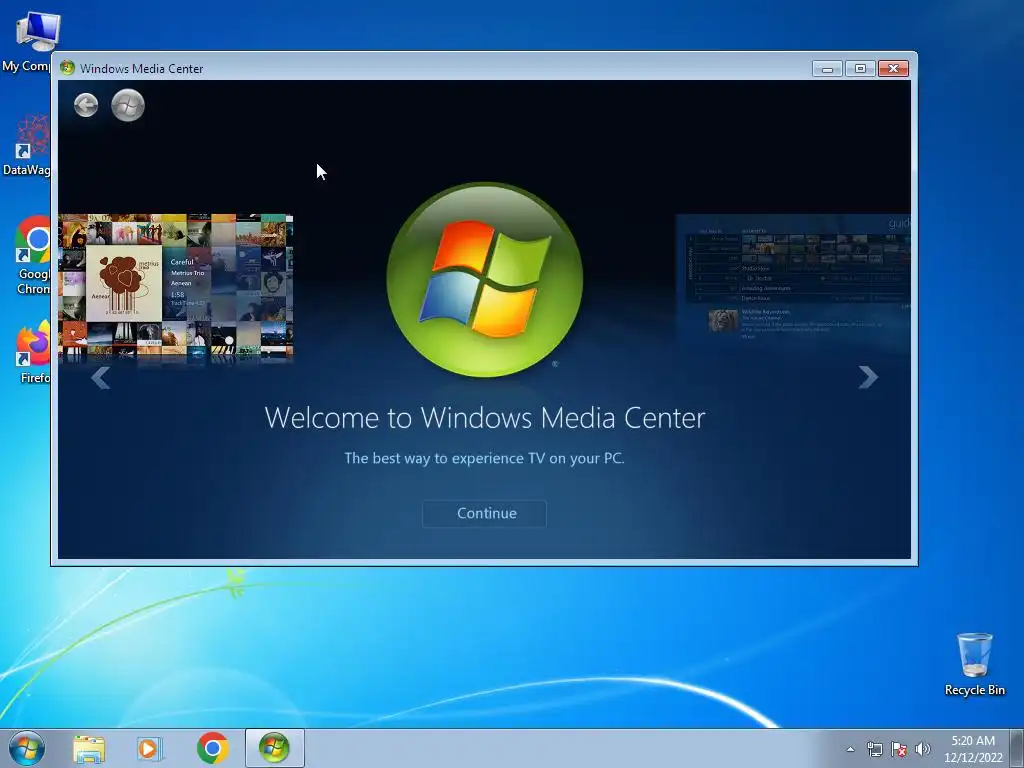
Task: Close the Windows Media Center window
Action: coord(893,69)
